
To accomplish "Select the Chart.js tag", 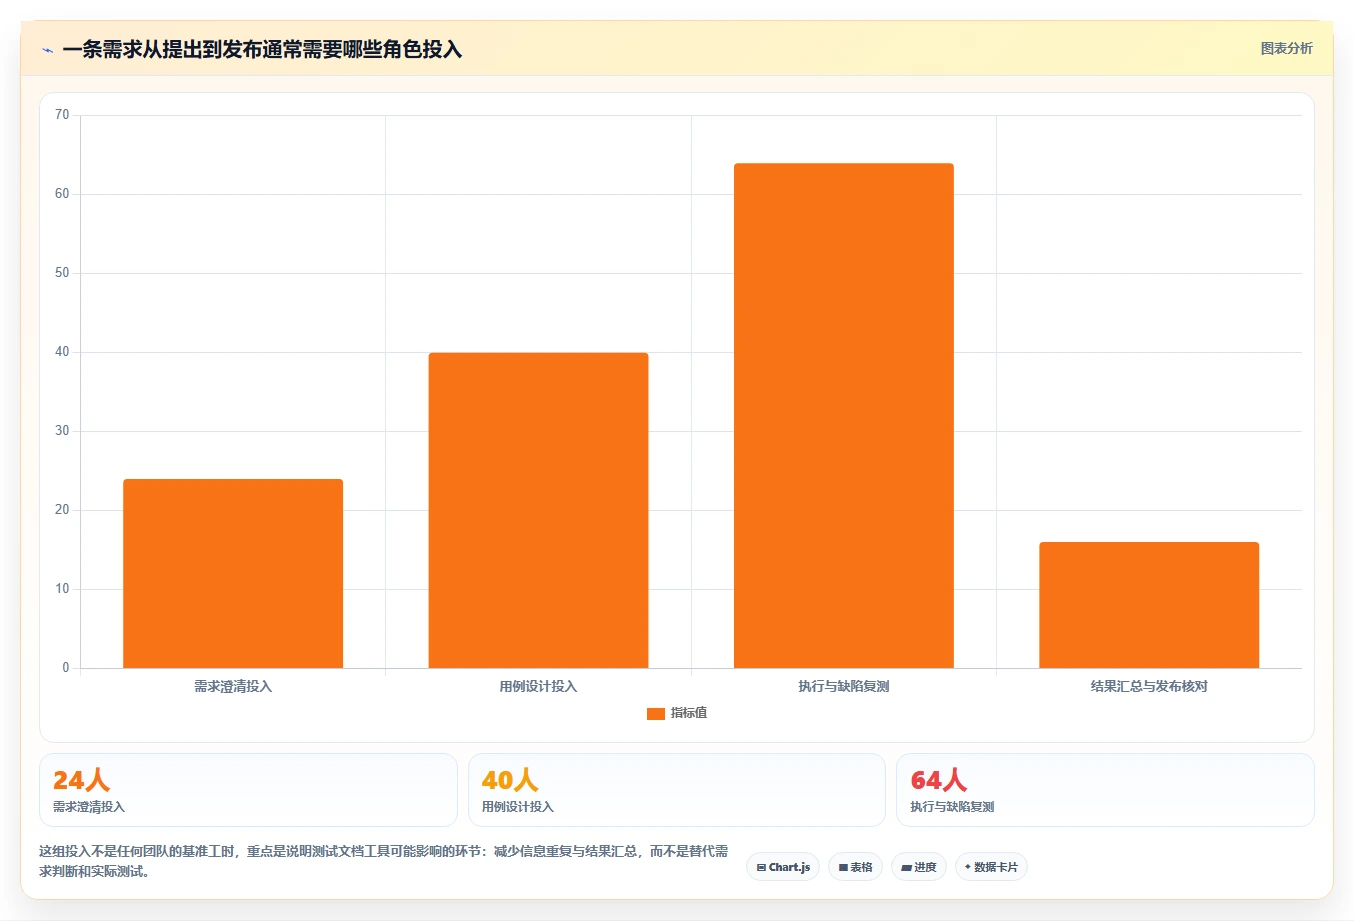I will point(783,867).
